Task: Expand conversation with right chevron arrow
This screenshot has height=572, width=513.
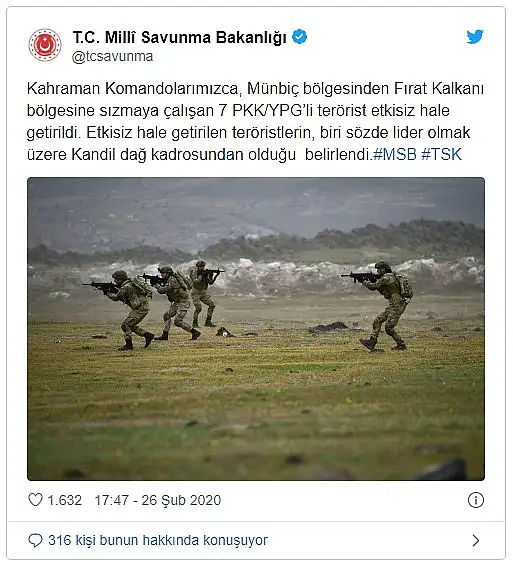Action: click(475, 540)
